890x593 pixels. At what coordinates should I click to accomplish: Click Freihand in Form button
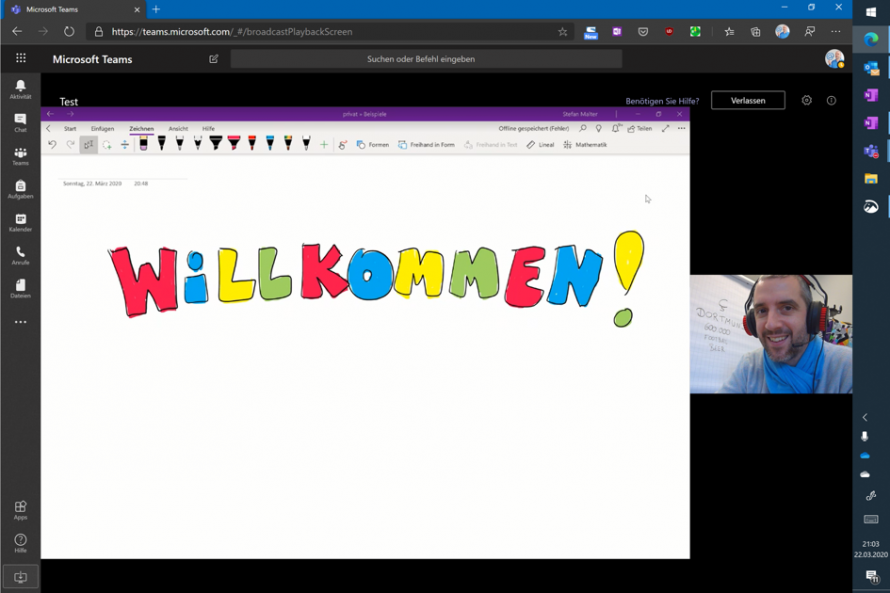point(426,145)
